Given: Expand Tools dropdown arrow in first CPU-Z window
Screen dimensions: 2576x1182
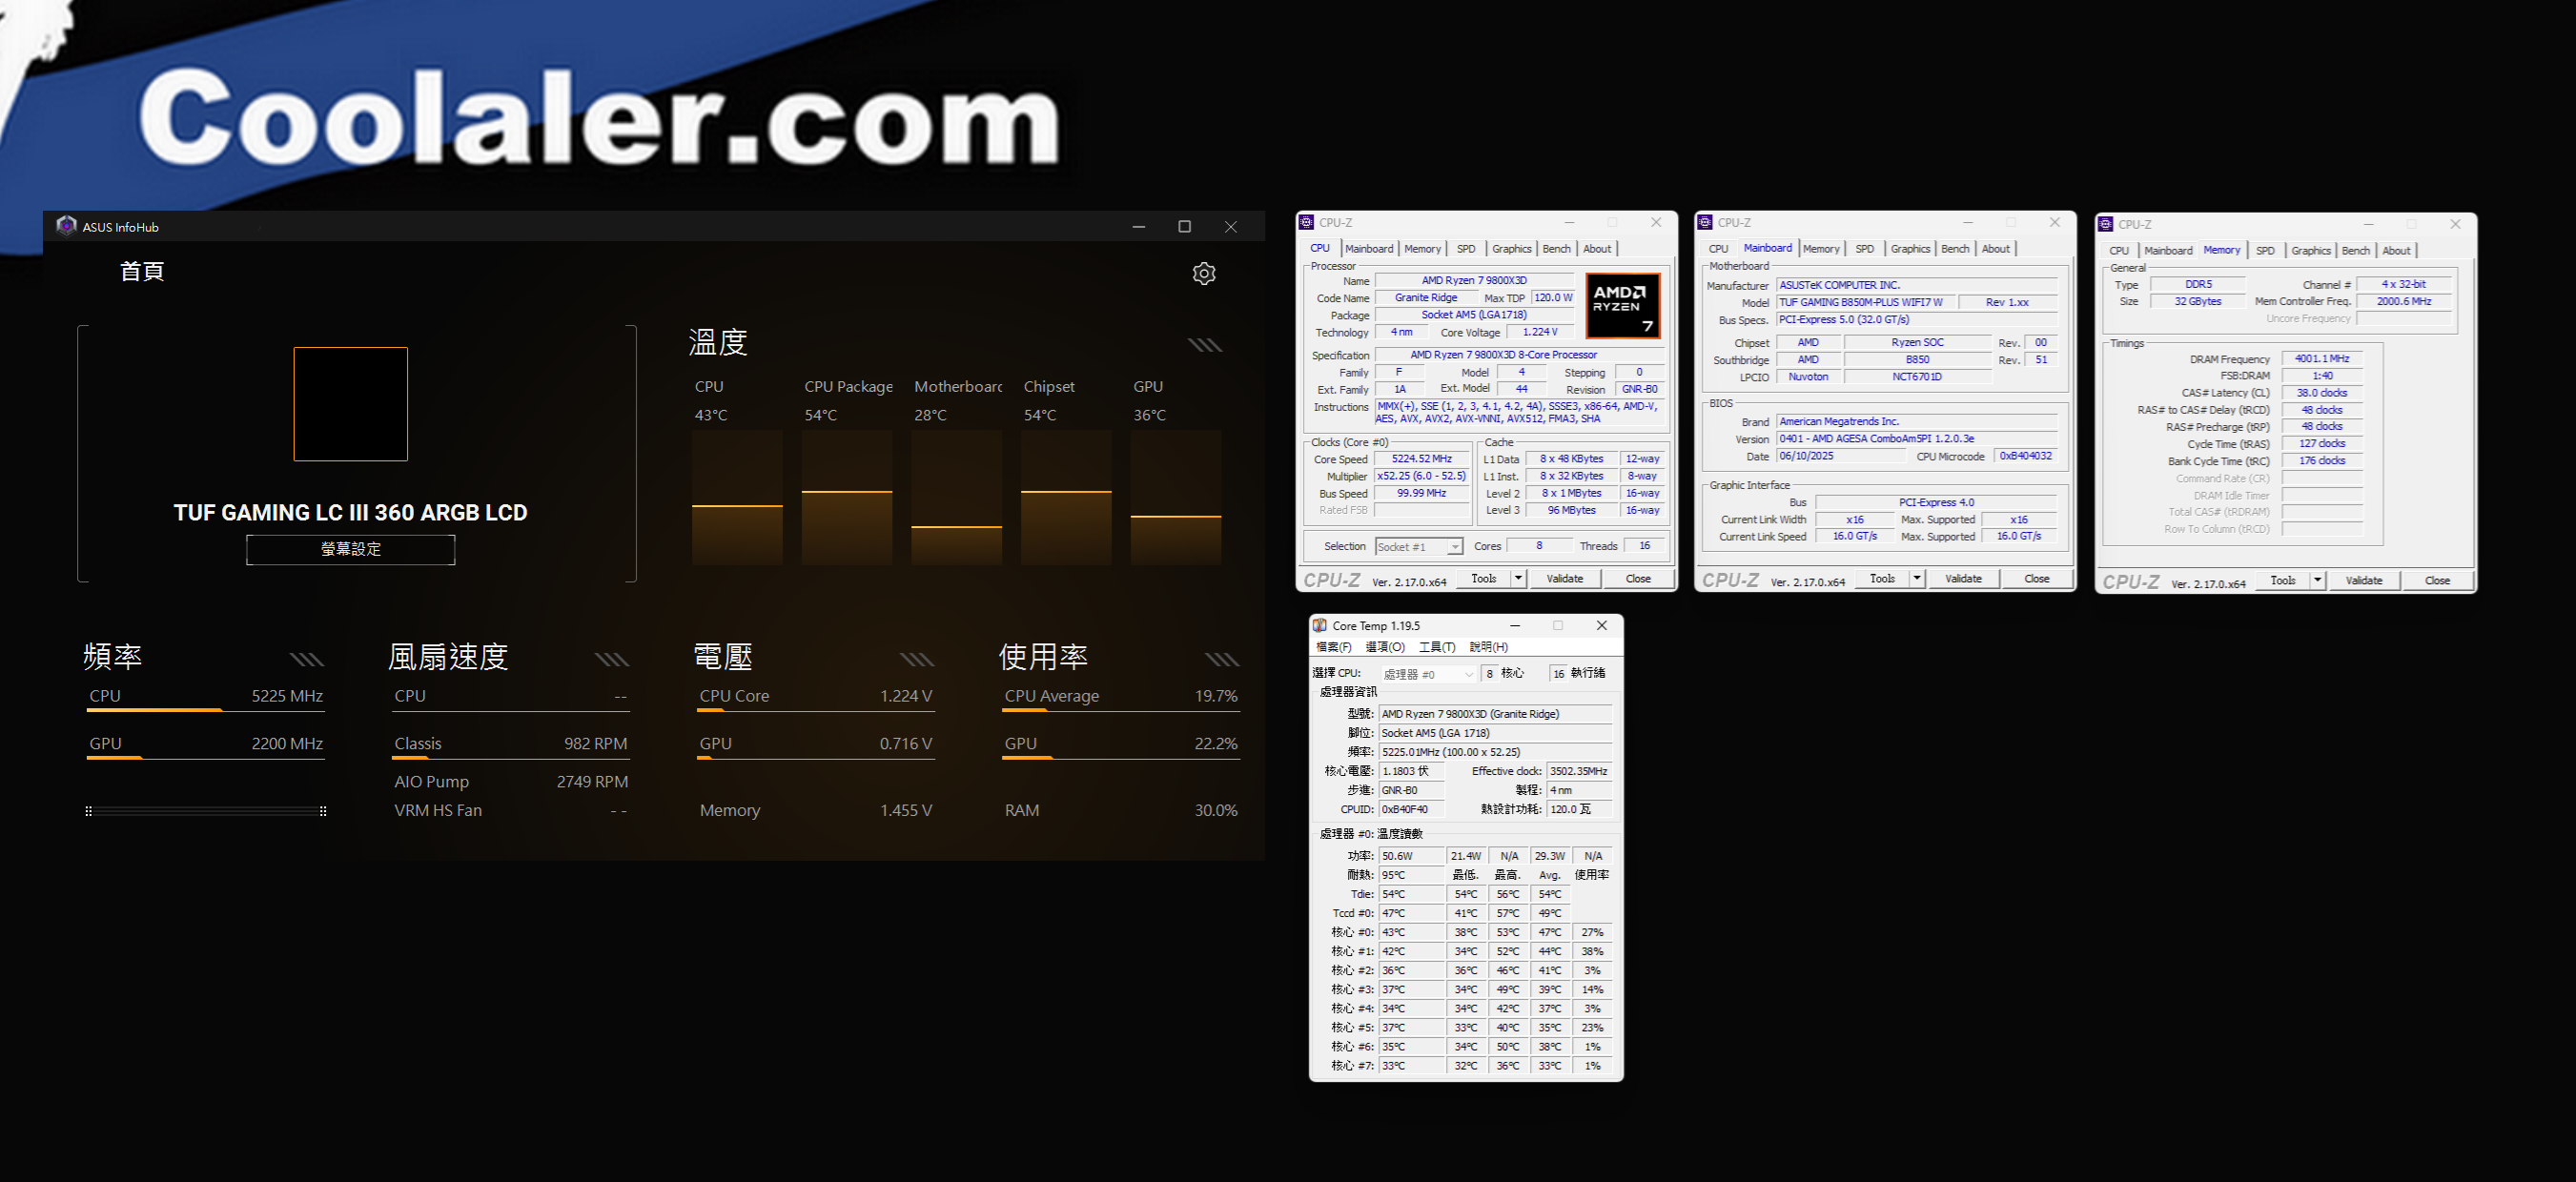Looking at the screenshot, I should click(1518, 578).
